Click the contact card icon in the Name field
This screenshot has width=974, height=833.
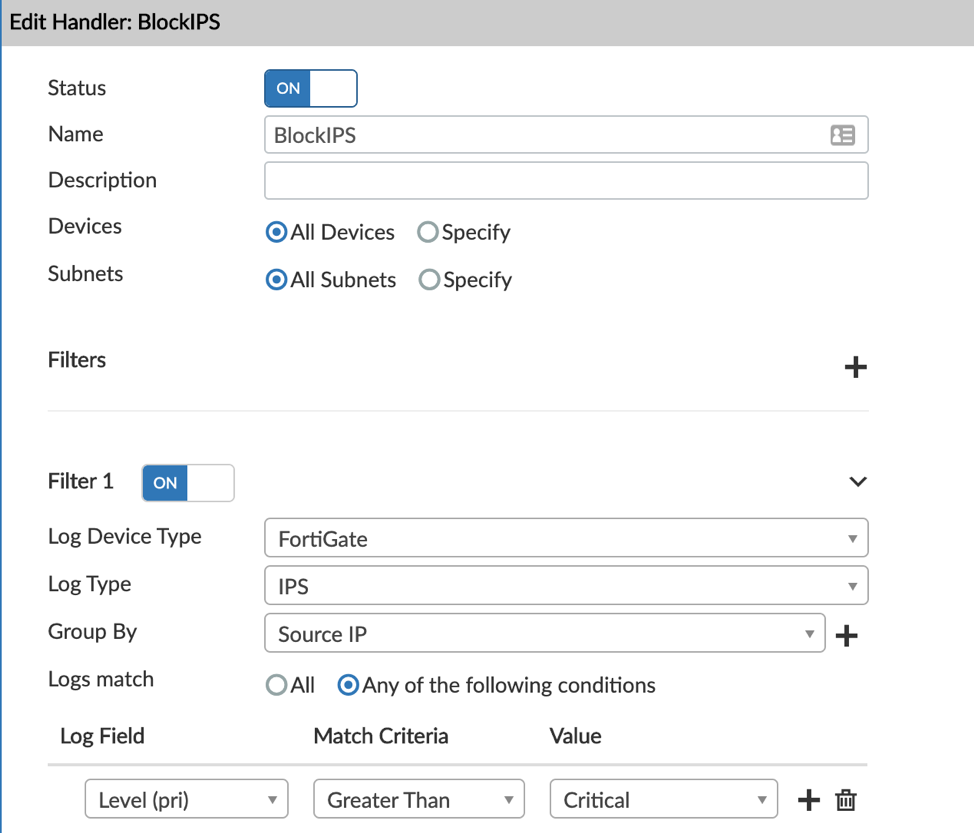pyautogui.click(x=842, y=135)
